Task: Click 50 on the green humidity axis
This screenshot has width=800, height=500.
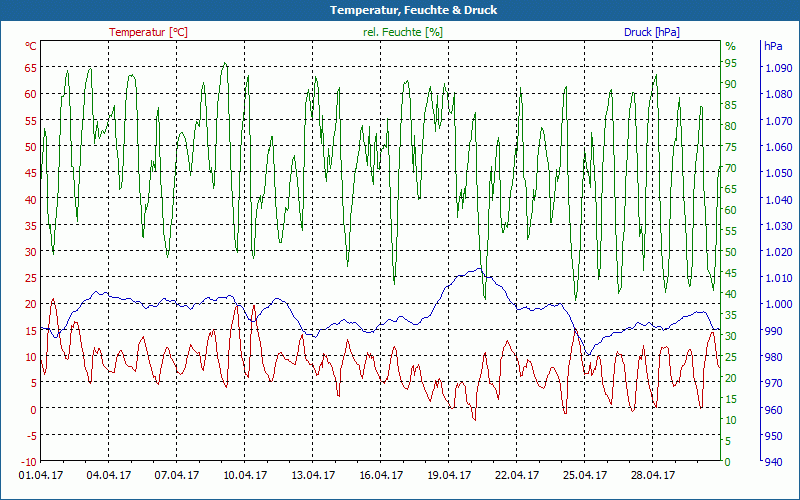Action: [x=731, y=252]
